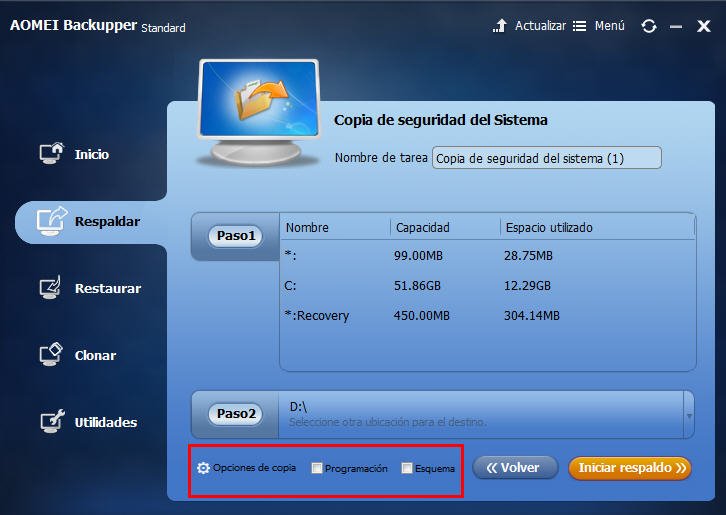726x515 pixels.
Task: Click the Utilidades tools icon
Action: [52, 421]
